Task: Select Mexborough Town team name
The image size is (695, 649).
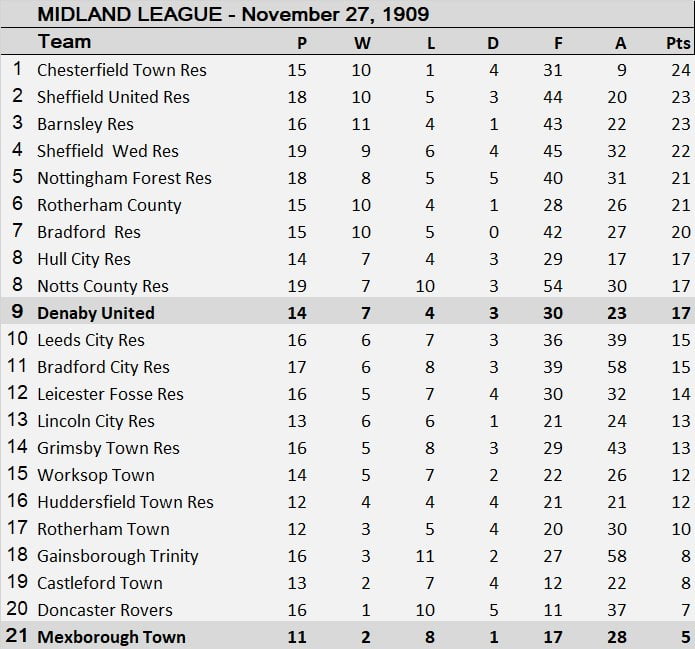Action: (x=112, y=637)
